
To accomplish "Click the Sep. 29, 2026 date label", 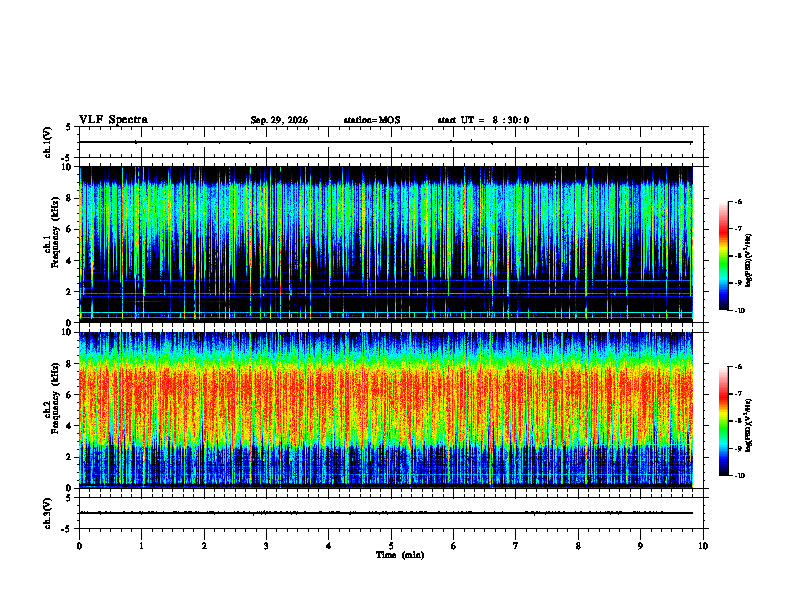I will [x=279, y=120].
